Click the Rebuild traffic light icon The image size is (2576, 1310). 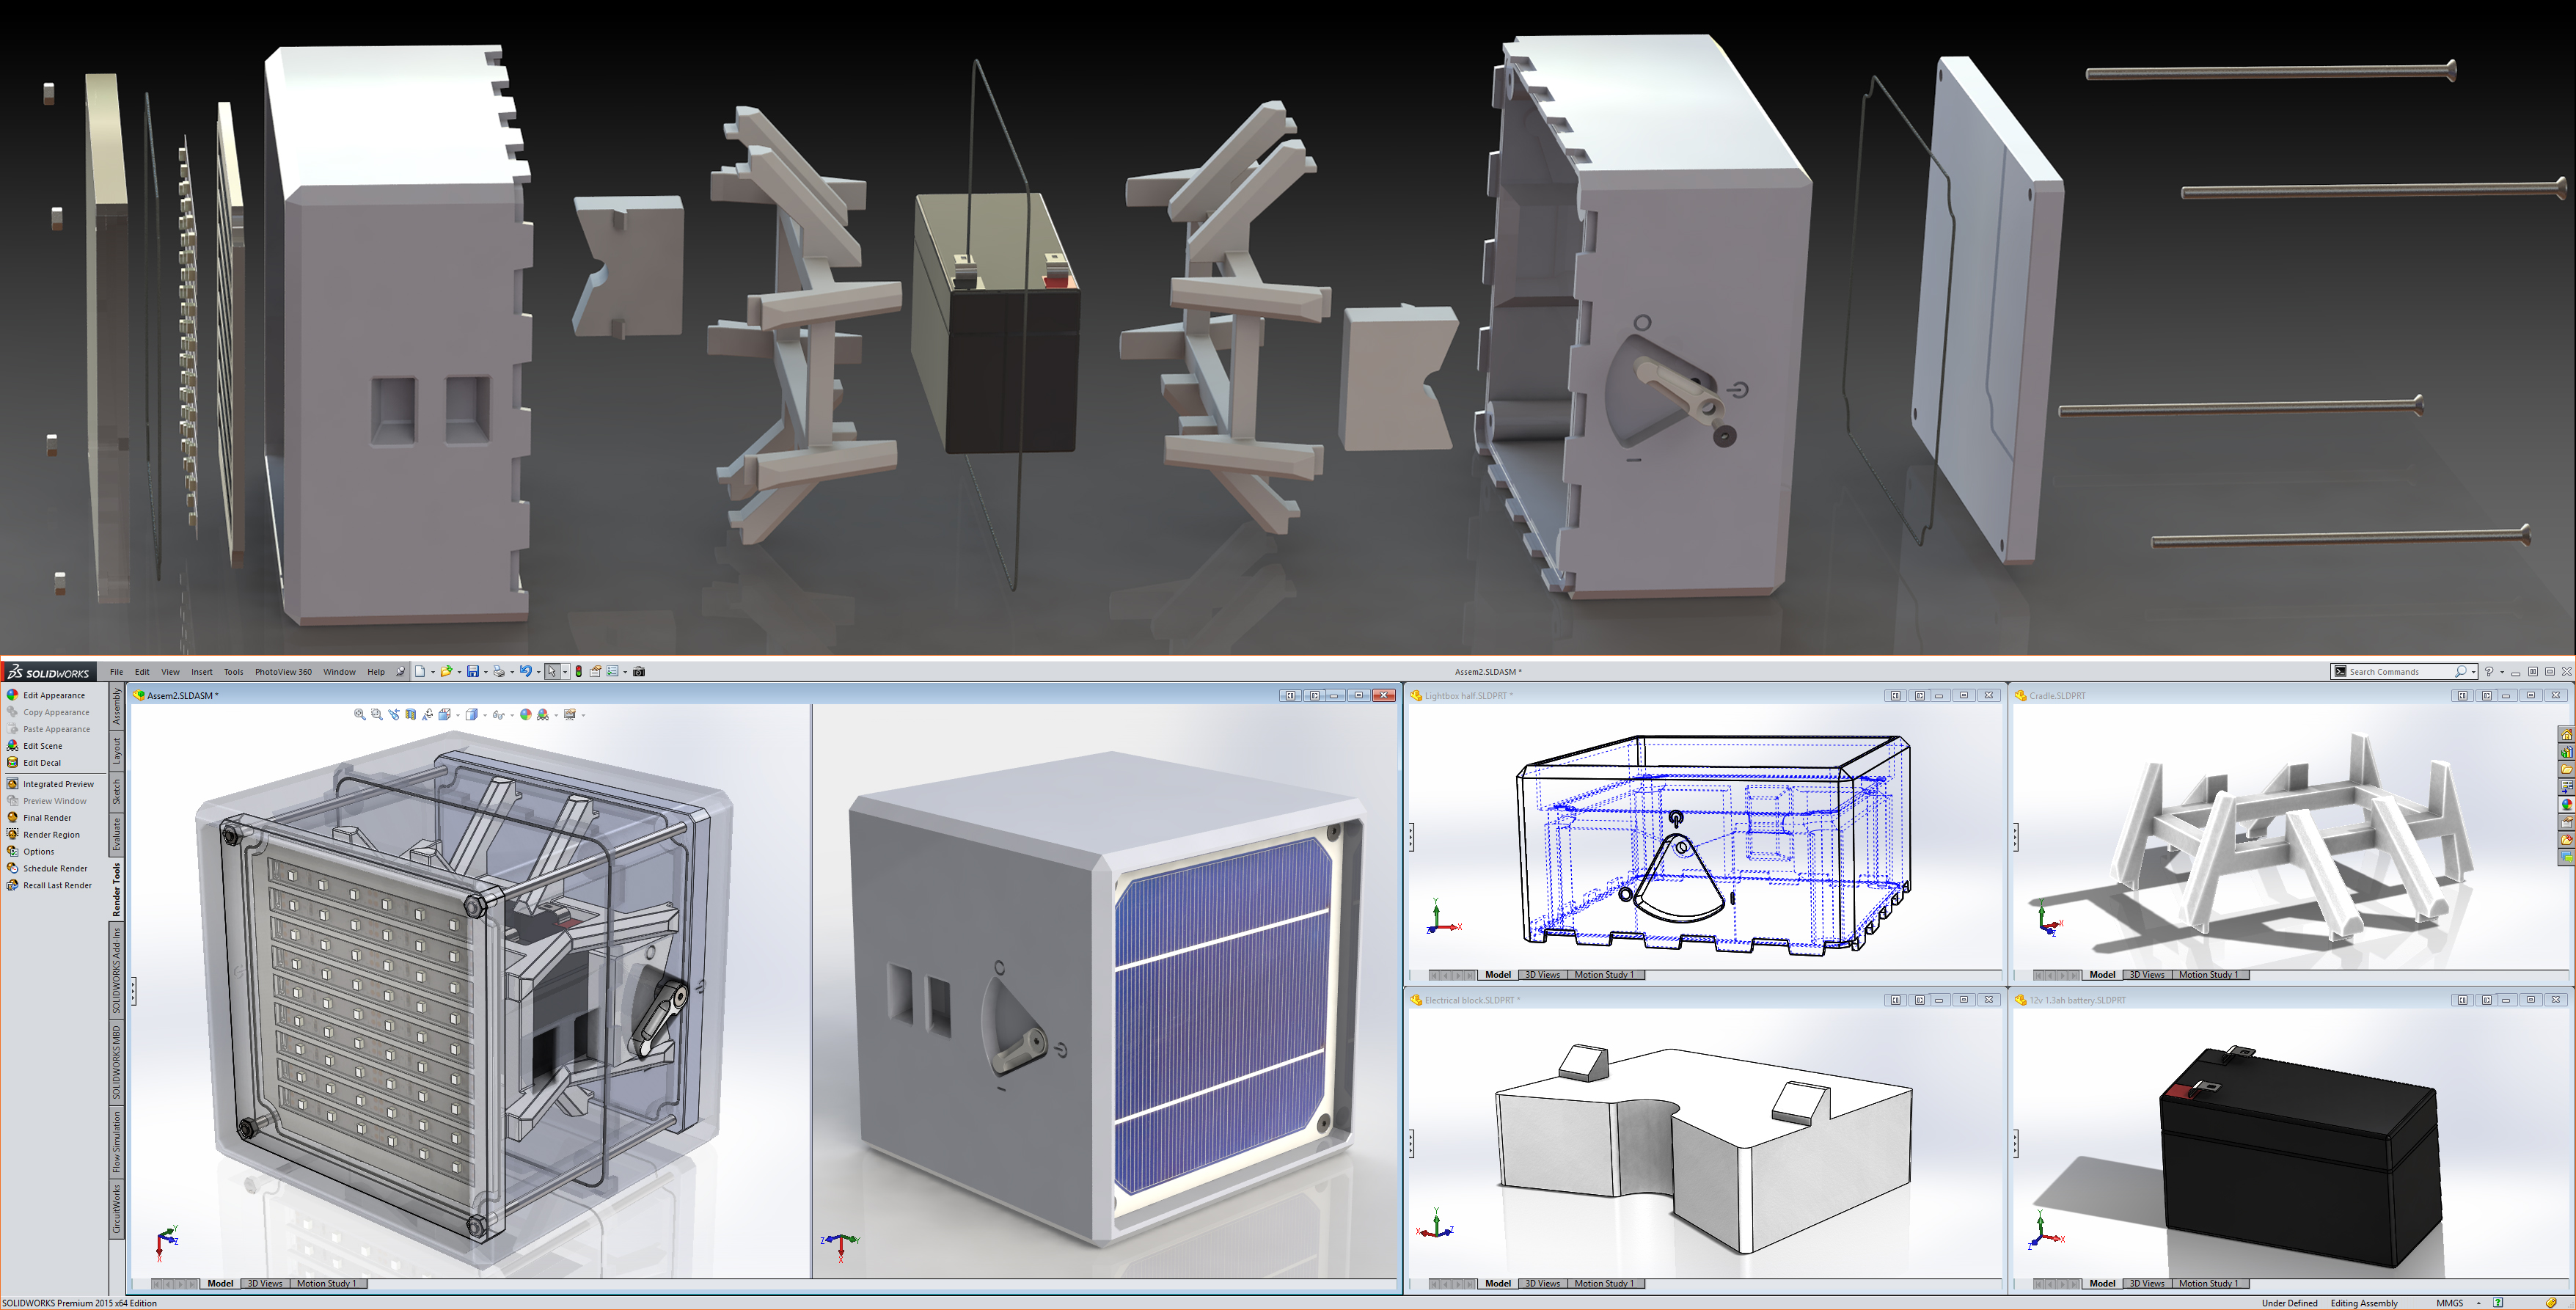point(579,672)
